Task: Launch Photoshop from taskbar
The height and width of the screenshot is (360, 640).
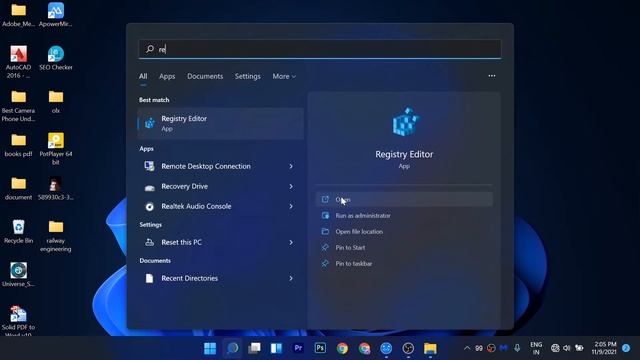Action: (320, 348)
